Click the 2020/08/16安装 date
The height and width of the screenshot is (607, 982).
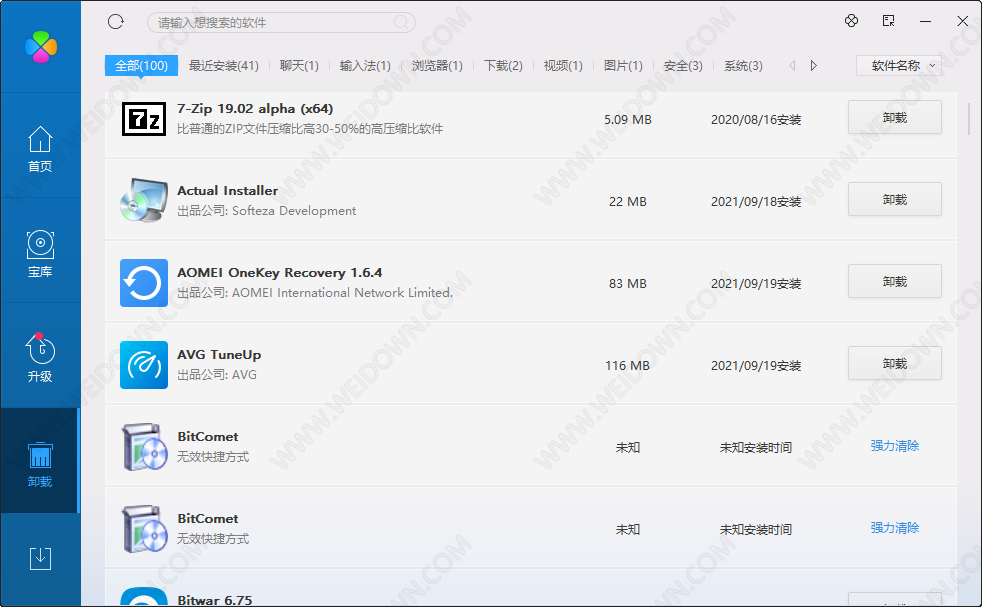(x=756, y=119)
